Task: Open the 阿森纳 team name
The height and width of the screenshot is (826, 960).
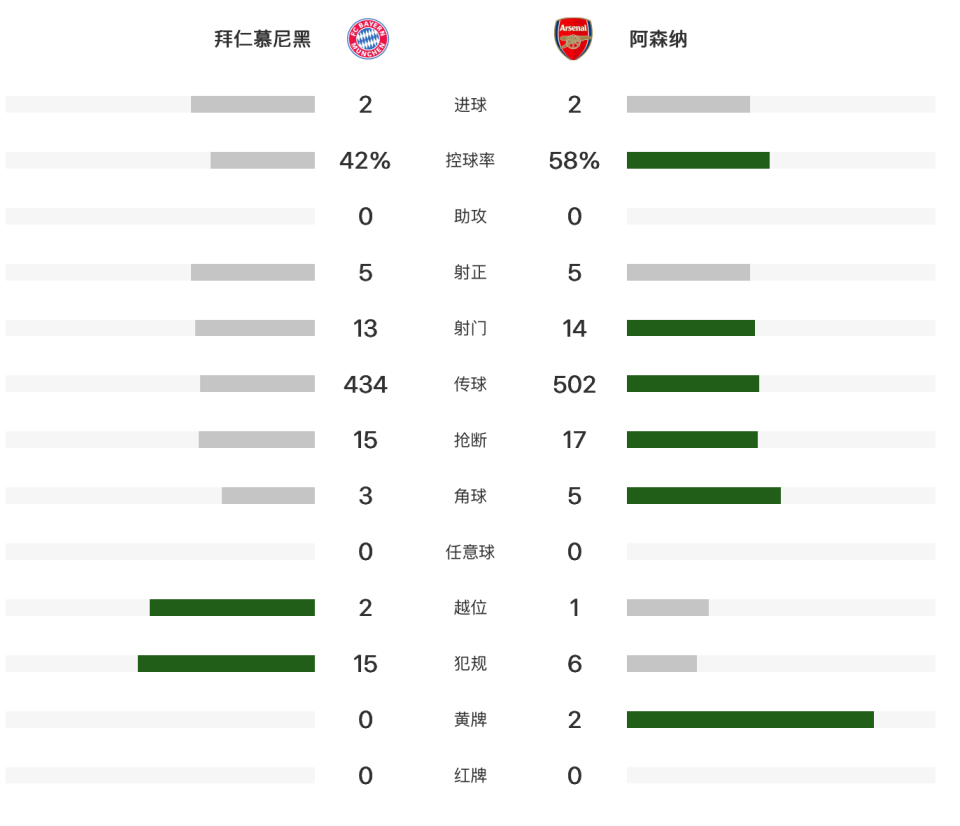Action: pos(658,39)
